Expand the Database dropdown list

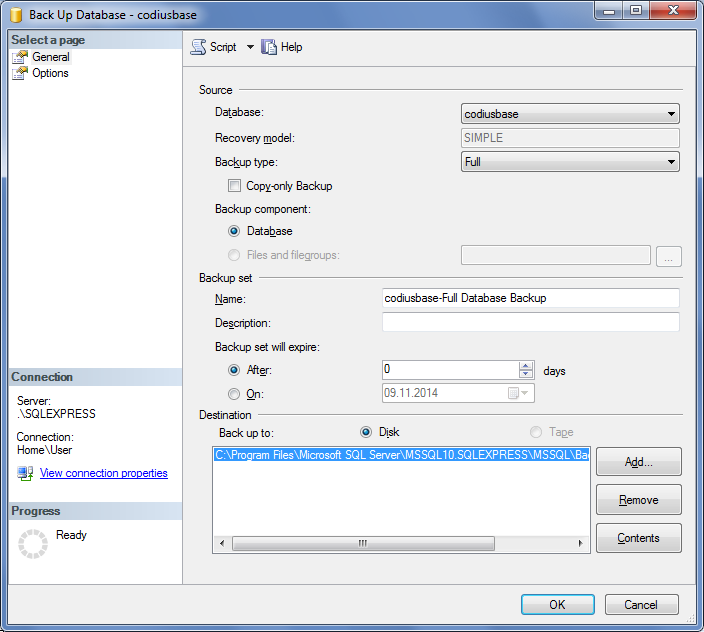point(671,114)
